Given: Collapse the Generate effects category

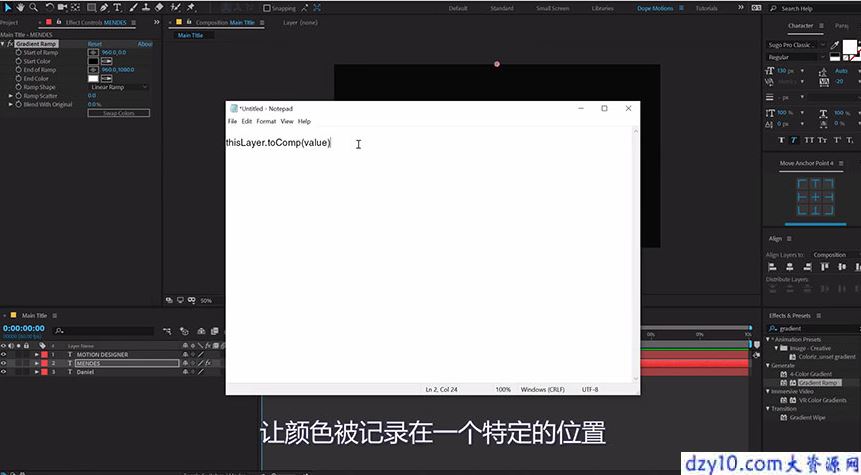Looking at the screenshot, I should (x=768, y=365).
